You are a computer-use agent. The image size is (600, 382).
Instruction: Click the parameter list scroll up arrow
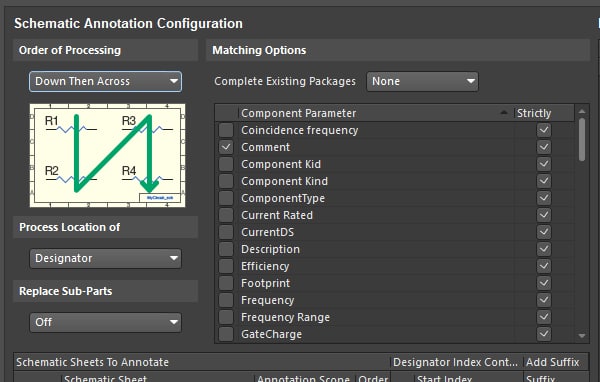(x=582, y=111)
